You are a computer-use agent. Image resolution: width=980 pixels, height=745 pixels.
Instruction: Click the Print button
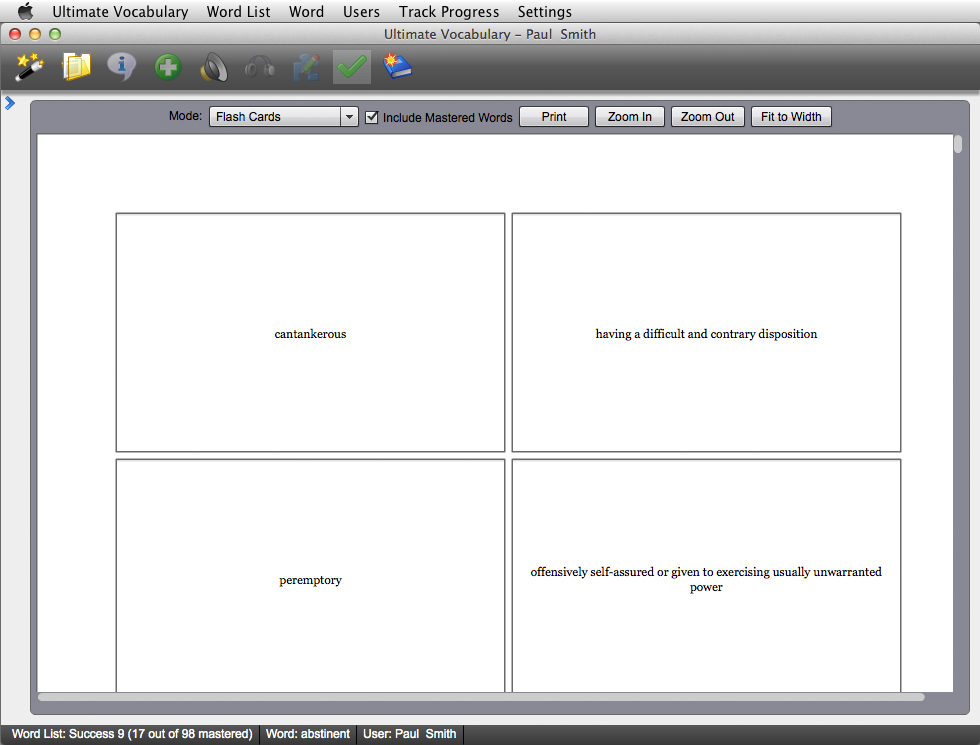coord(554,117)
